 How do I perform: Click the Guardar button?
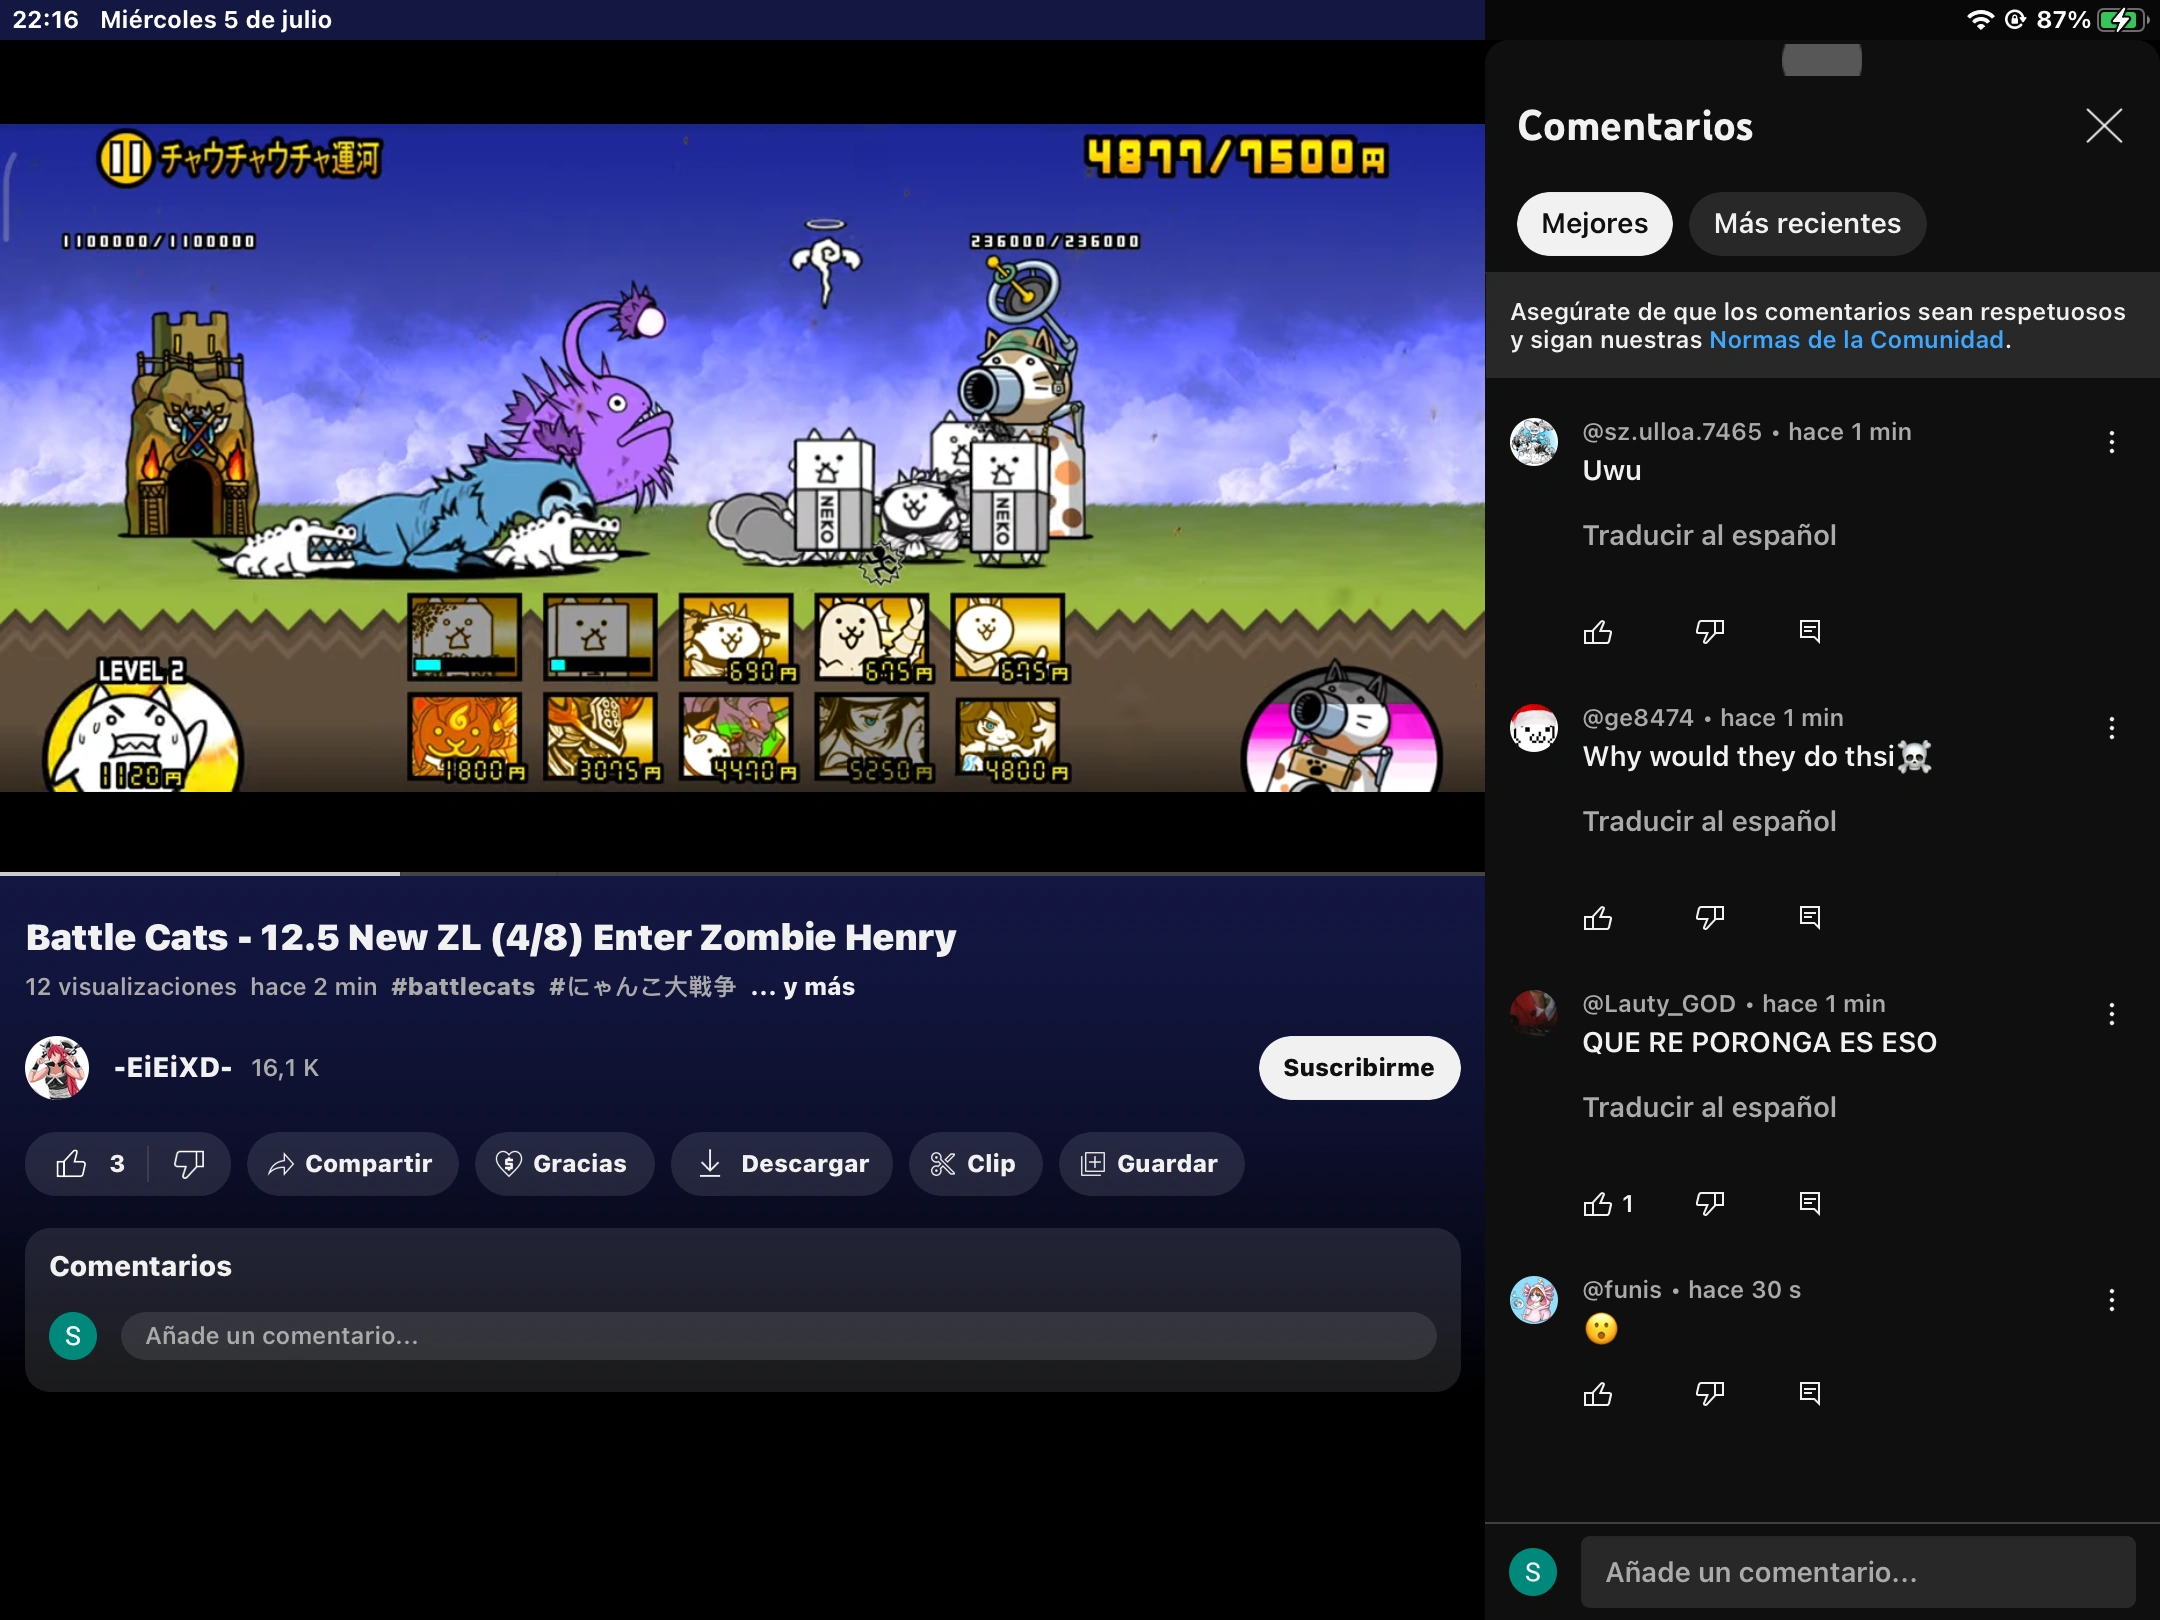point(1151,1164)
